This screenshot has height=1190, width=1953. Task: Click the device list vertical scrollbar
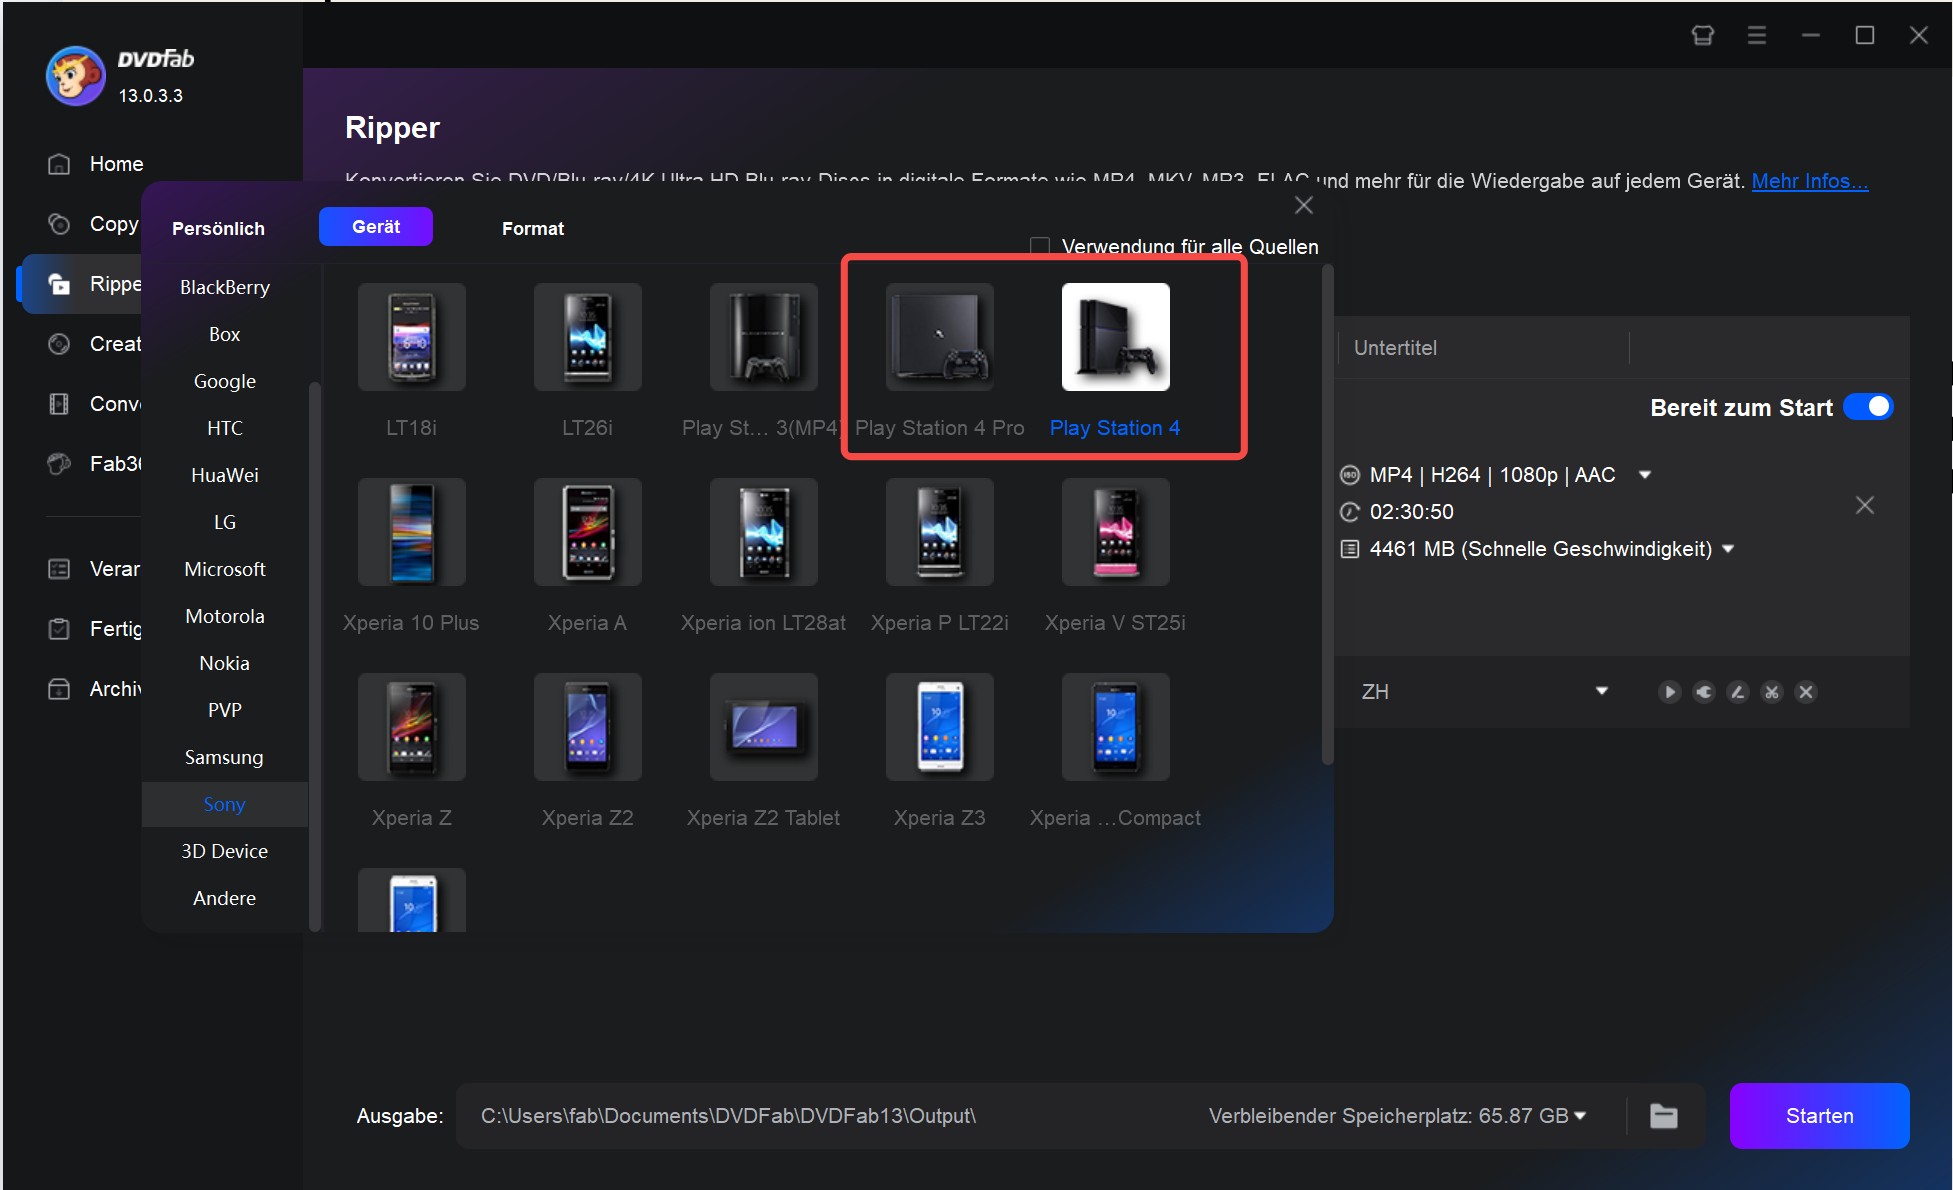1328,515
